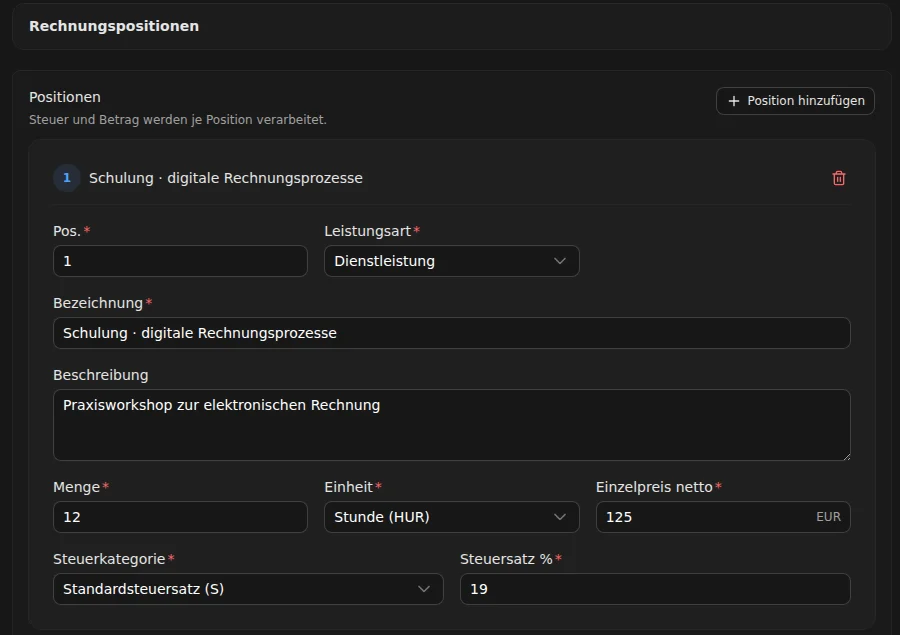Image resolution: width=900 pixels, height=635 pixels.
Task: Click the Beschreibung label
Action: pyautogui.click(x=100, y=375)
